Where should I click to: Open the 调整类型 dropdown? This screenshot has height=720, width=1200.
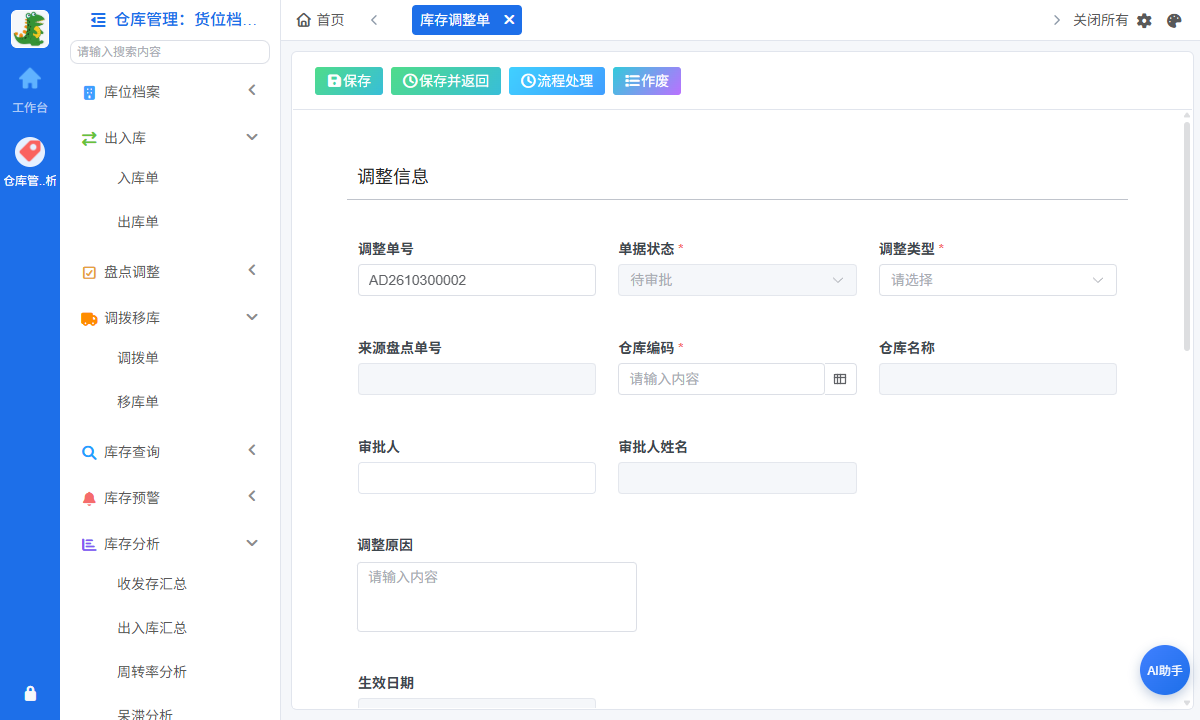tap(998, 280)
